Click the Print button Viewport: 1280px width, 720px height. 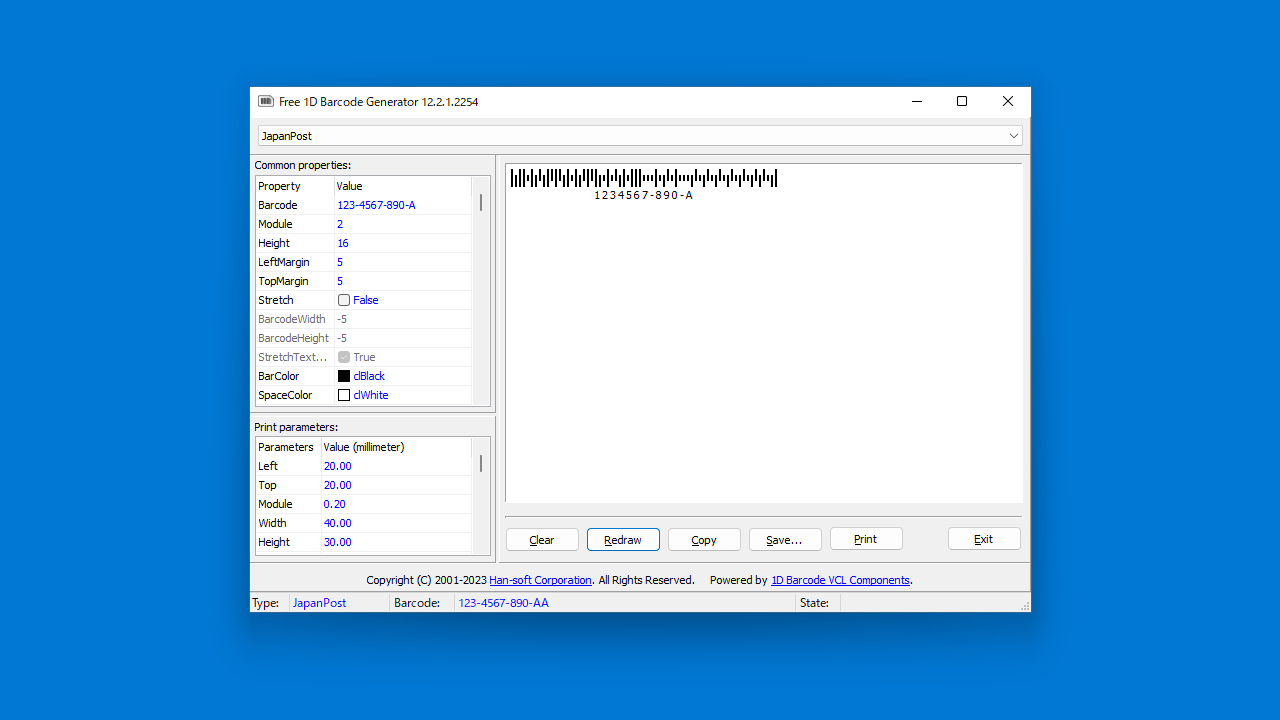[x=866, y=539]
